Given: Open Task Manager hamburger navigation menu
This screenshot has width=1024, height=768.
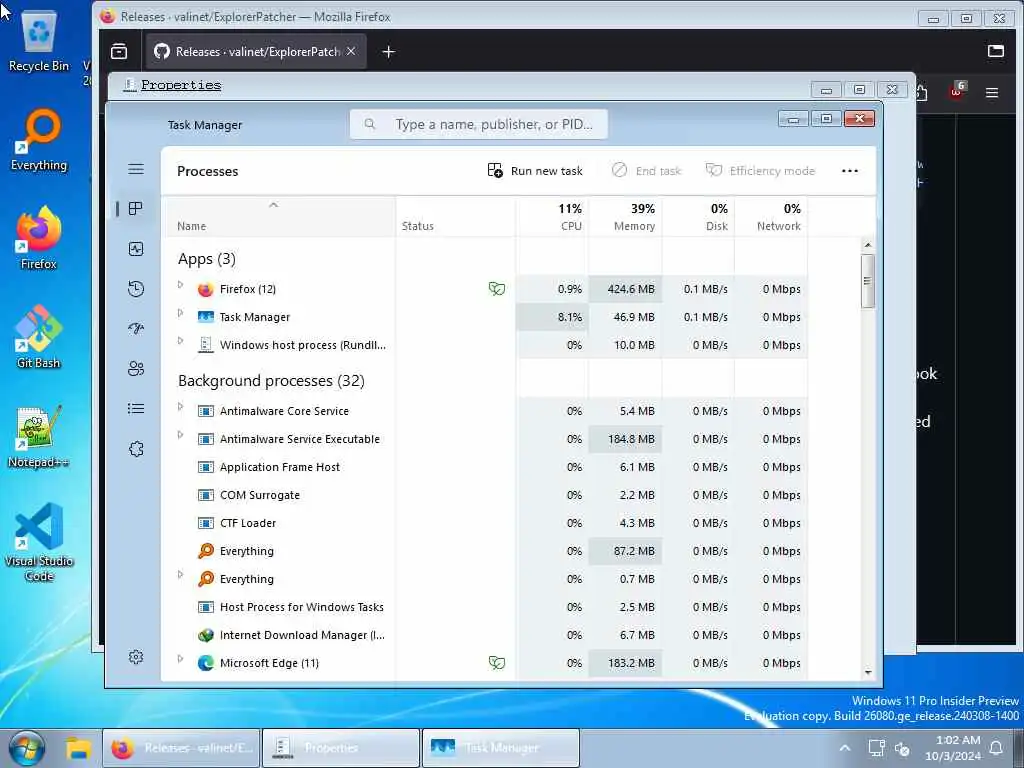Looking at the screenshot, I should tap(136, 170).
